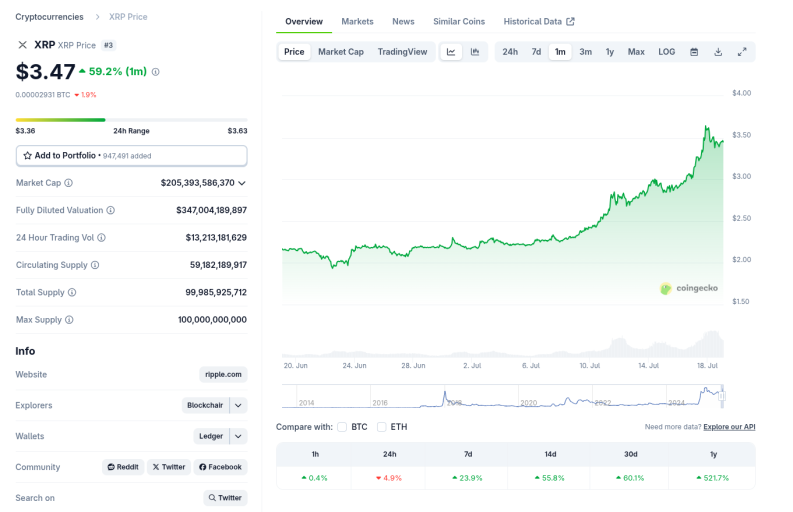Image resolution: width=793 pixels, height=512 pixels.
Task: Click the Explore our API link
Action: [x=729, y=427]
